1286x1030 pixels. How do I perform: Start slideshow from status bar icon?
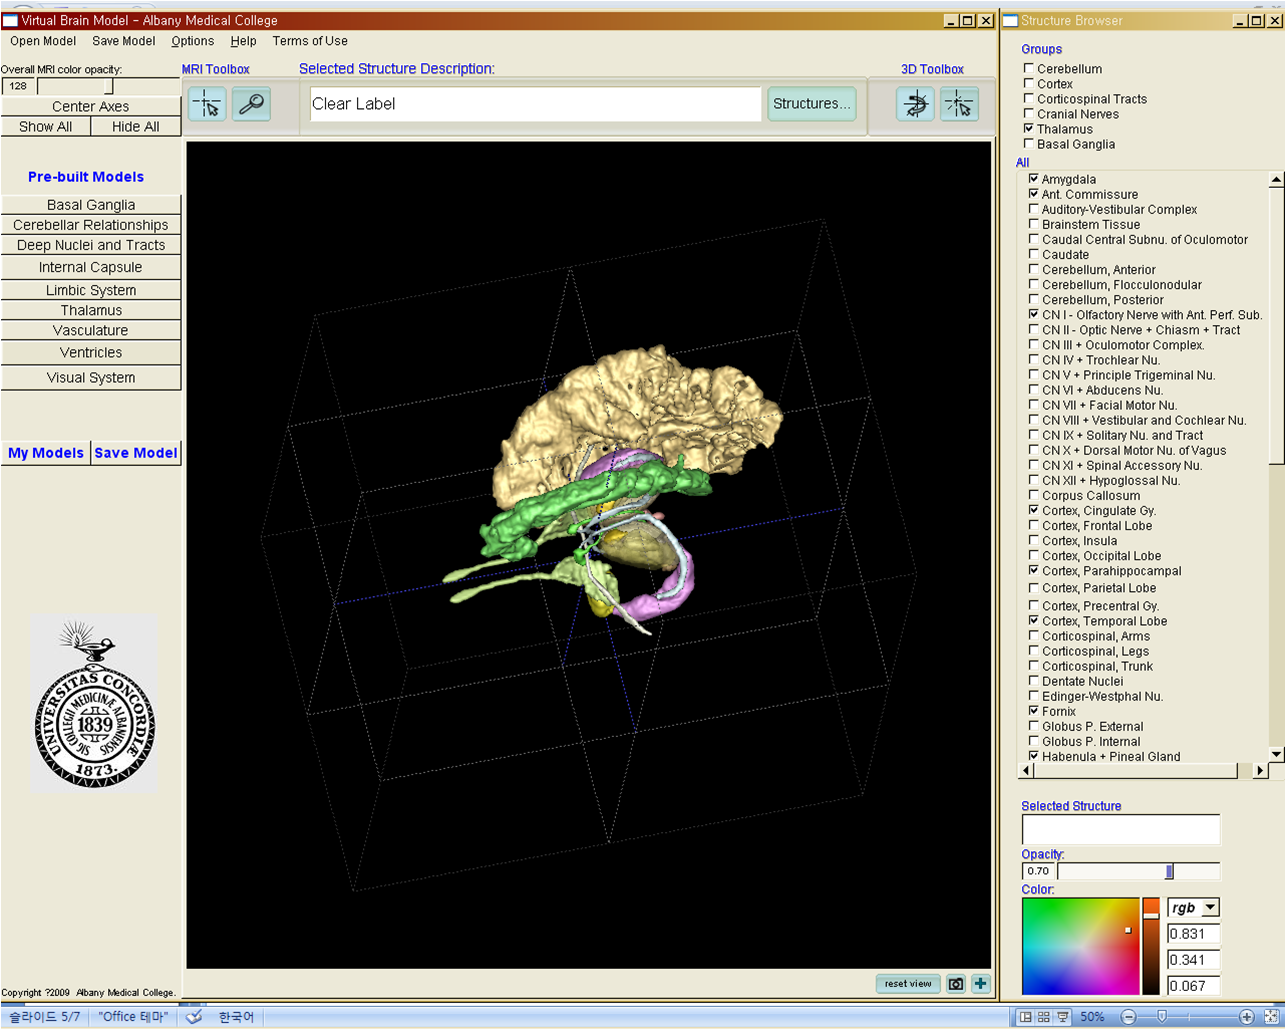tap(1063, 1017)
